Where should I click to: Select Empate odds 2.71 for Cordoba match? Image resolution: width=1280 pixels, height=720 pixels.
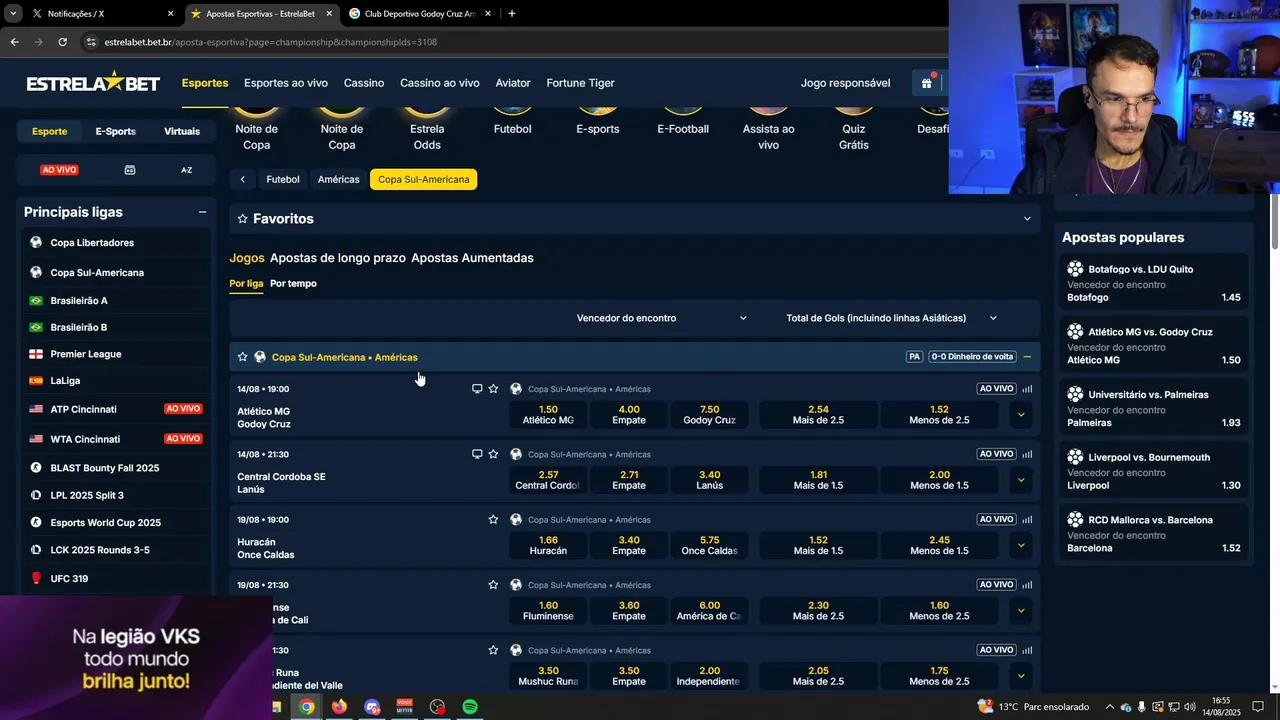pyautogui.click(x=629, y=480)
